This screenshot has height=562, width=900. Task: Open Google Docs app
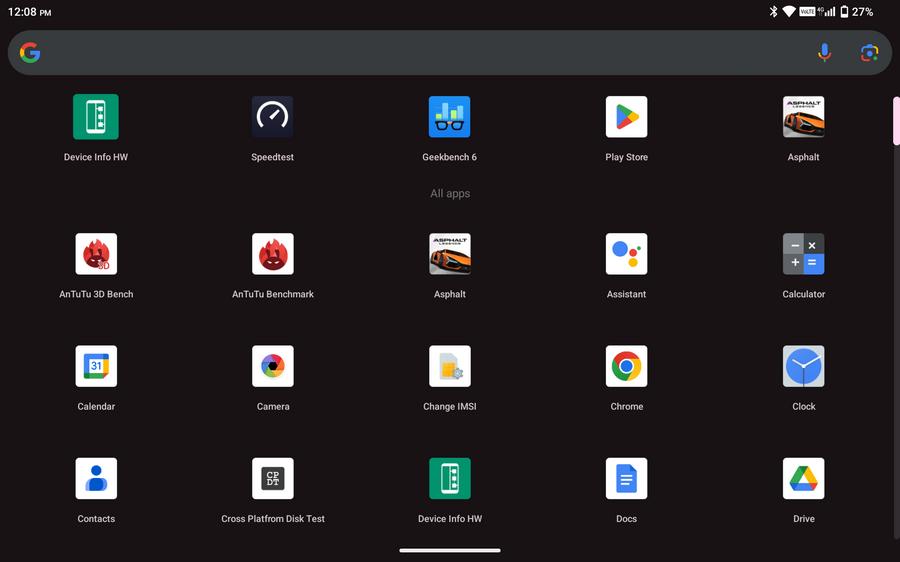point(626,478)
